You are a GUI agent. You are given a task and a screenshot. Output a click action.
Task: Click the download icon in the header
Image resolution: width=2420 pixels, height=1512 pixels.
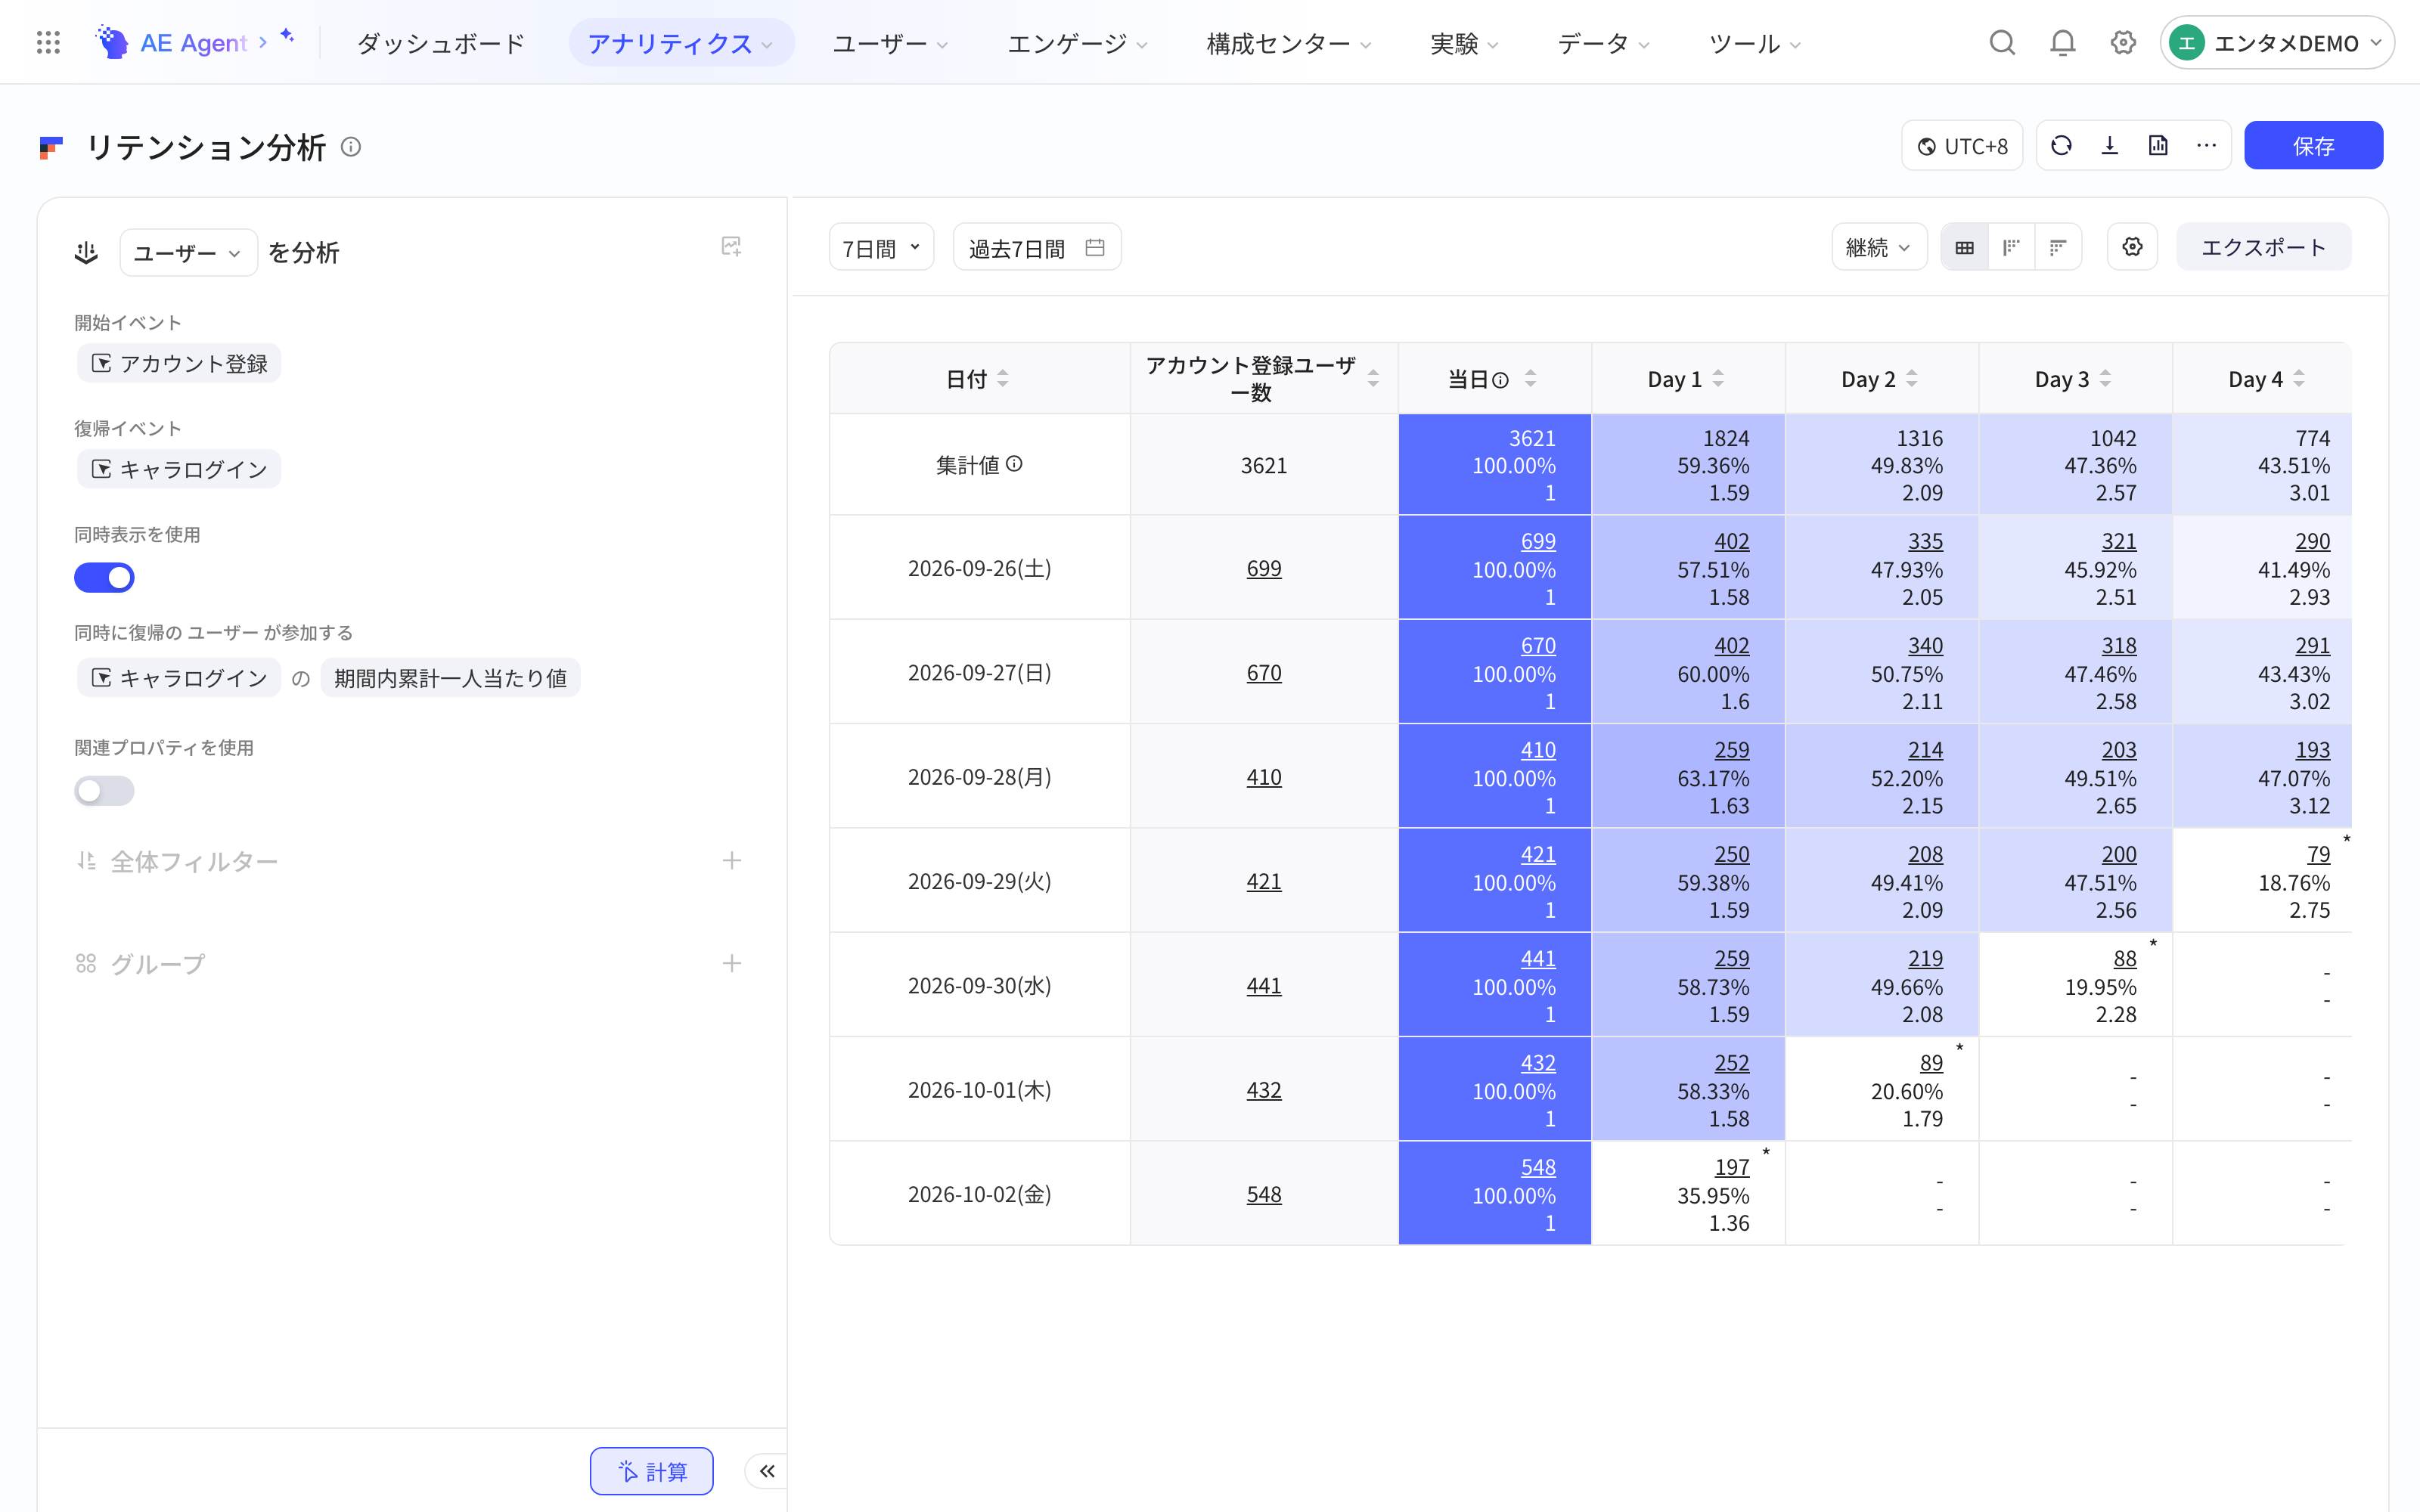click(2110, 146)
